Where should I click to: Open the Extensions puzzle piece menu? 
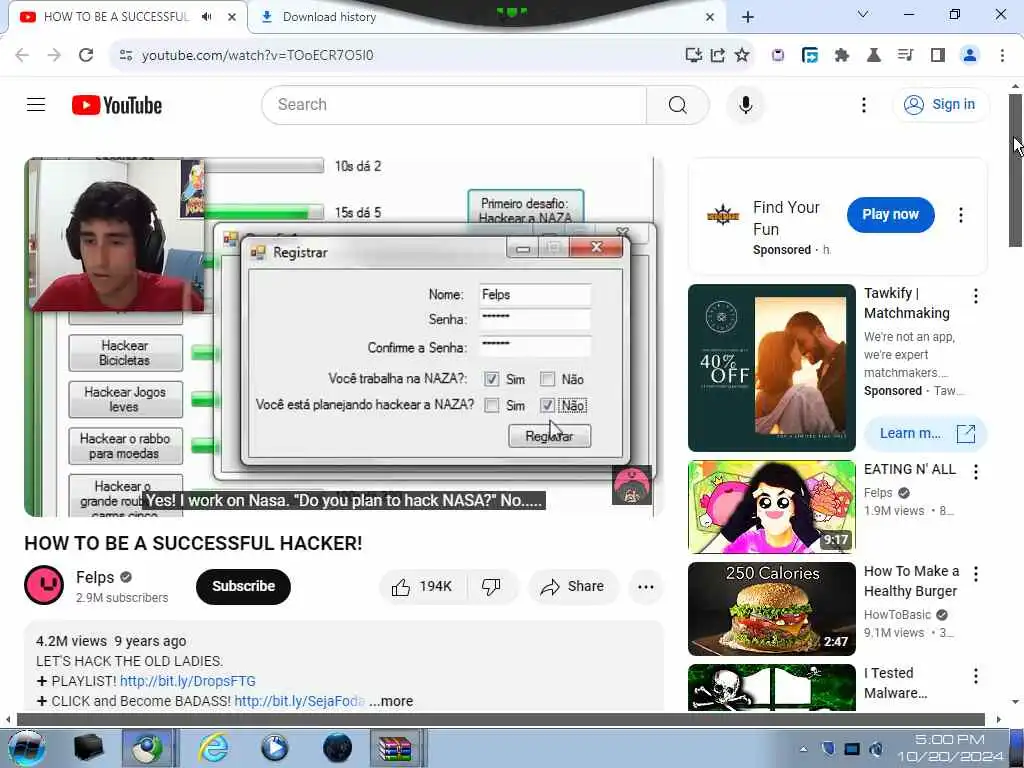842,55
